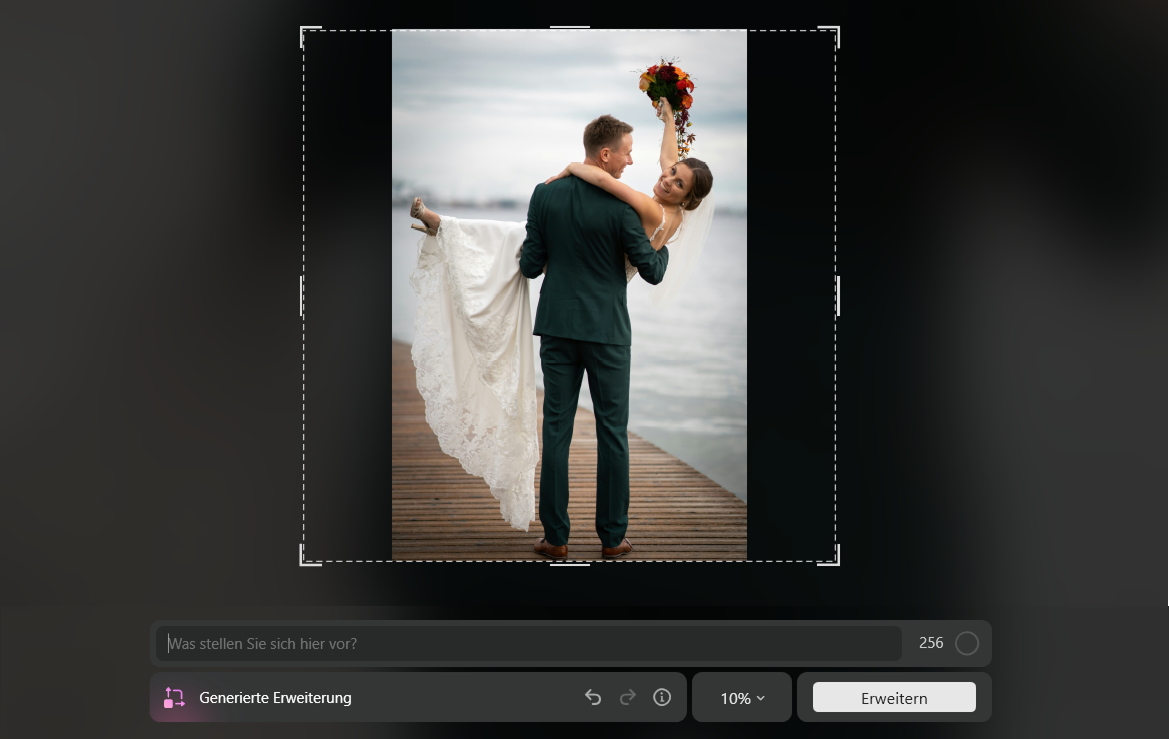Click the 256 character counter
Viewport: 1169px width, 739px height.
coord(931,643)
